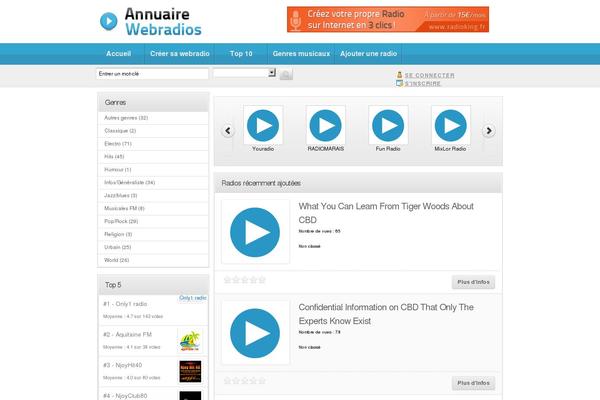
Task: Open the NjoyHit40 logo thumbnail
Action: (x=190, y=371)
